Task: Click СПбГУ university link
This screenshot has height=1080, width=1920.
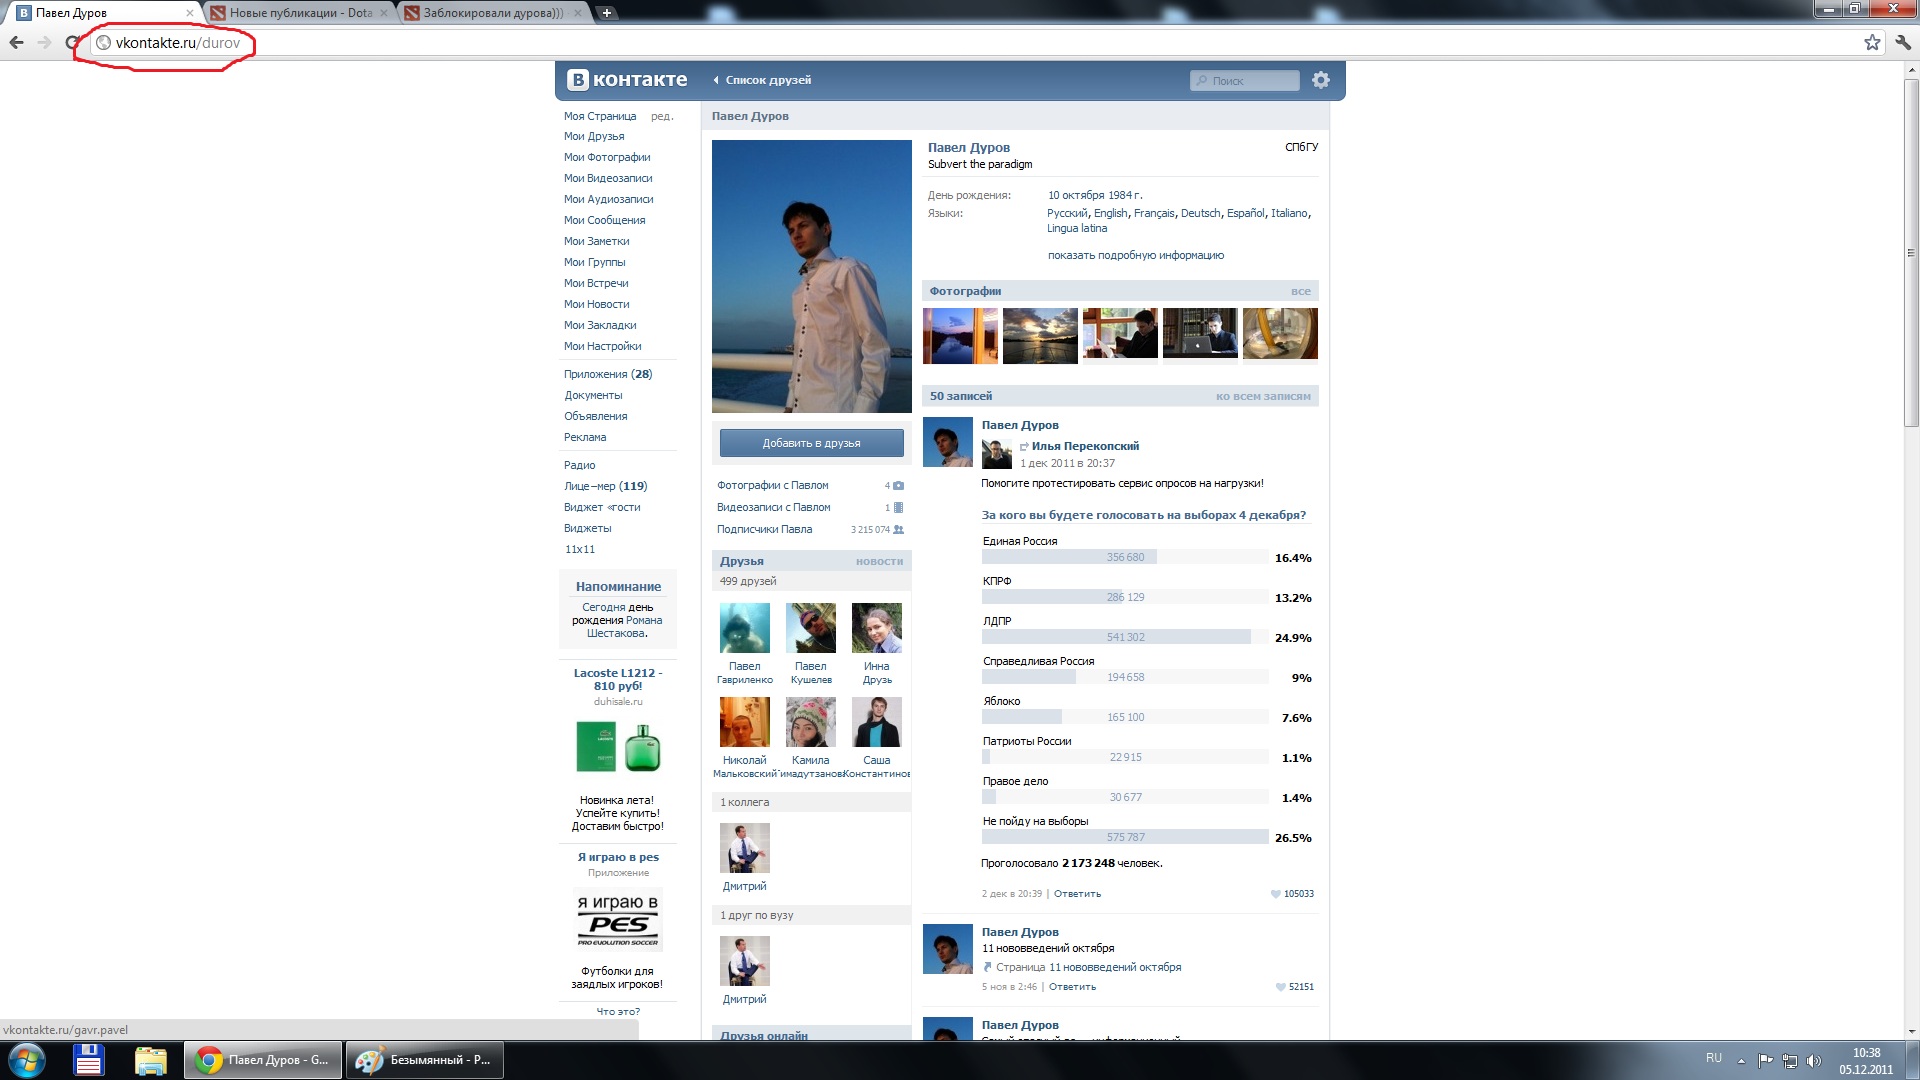Action: pyautogui.click(x=1301, y=147)
